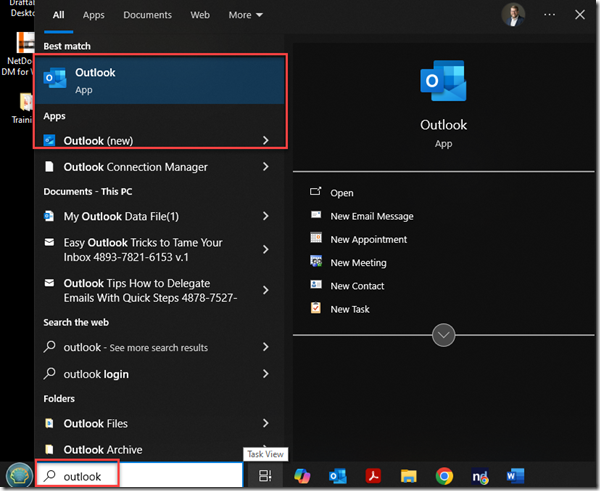
Task: Choose New Task action
Action: coord(350,309)
